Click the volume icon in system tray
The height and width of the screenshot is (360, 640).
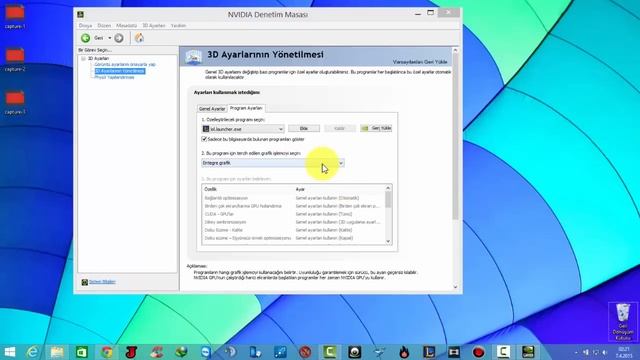pyautogui.click(x=605, y=352)
